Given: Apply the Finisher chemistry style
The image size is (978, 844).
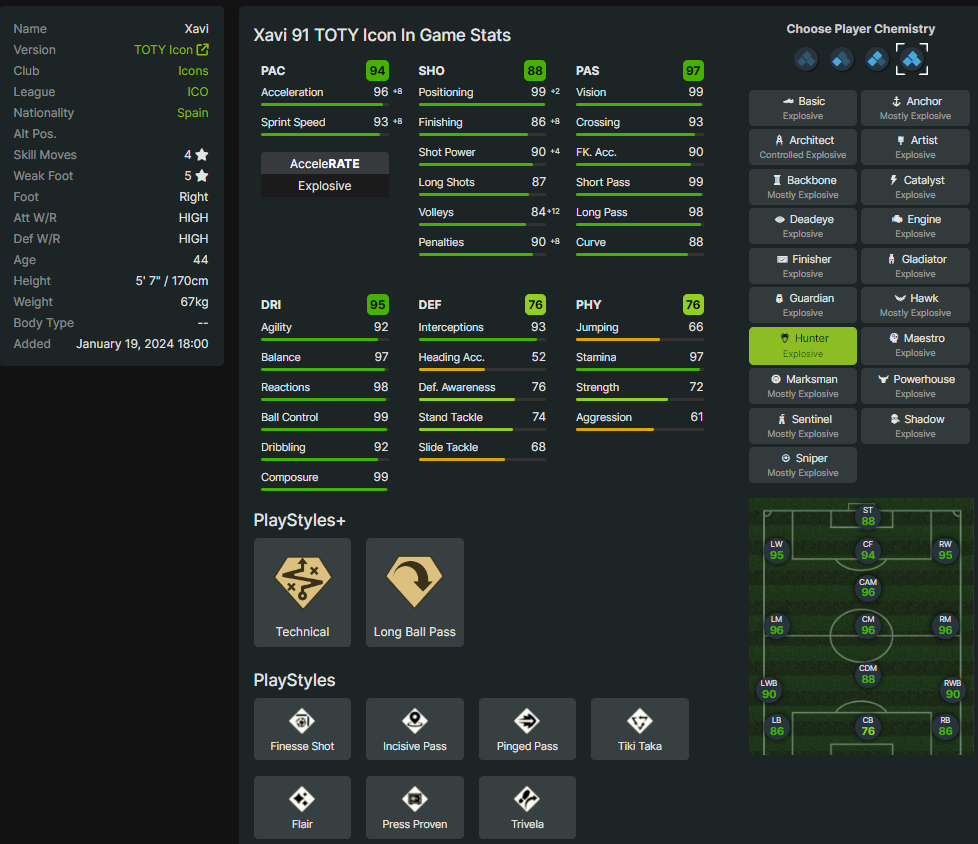Looking at the screenshot, I should pos(803,266).
